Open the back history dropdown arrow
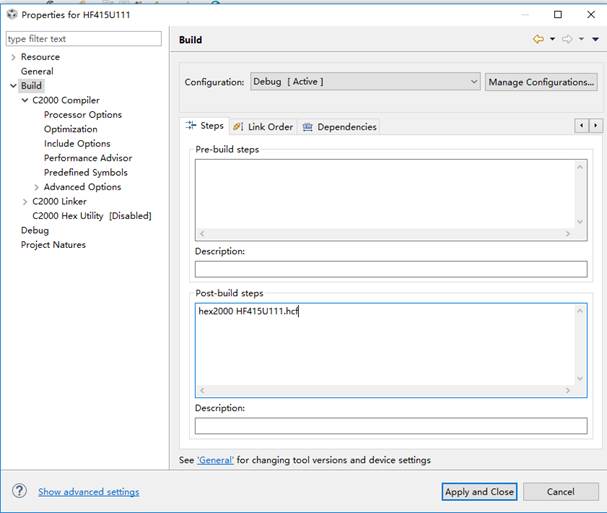The width and height of the screenshot is (607, 513). (x=552, y=39)
